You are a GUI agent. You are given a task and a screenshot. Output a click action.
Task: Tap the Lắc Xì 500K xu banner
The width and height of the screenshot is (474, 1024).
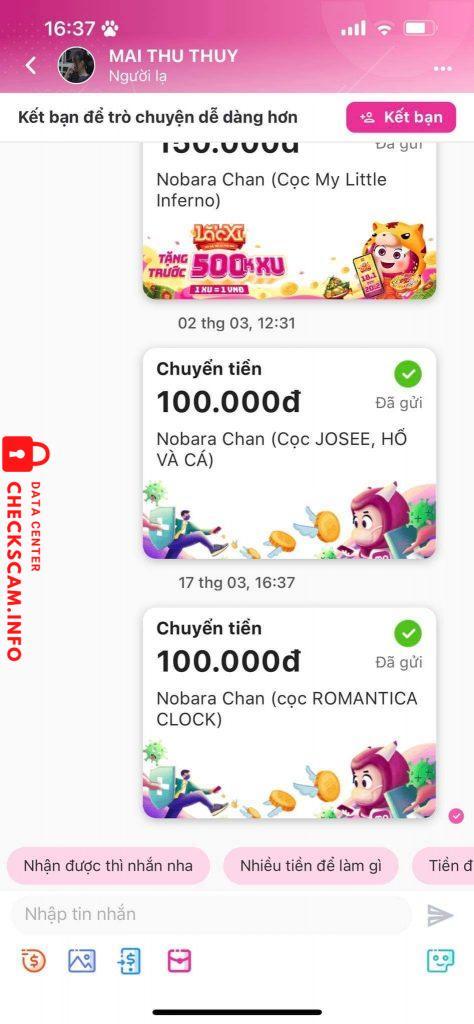pyautogui.click(x=289, y=259)
